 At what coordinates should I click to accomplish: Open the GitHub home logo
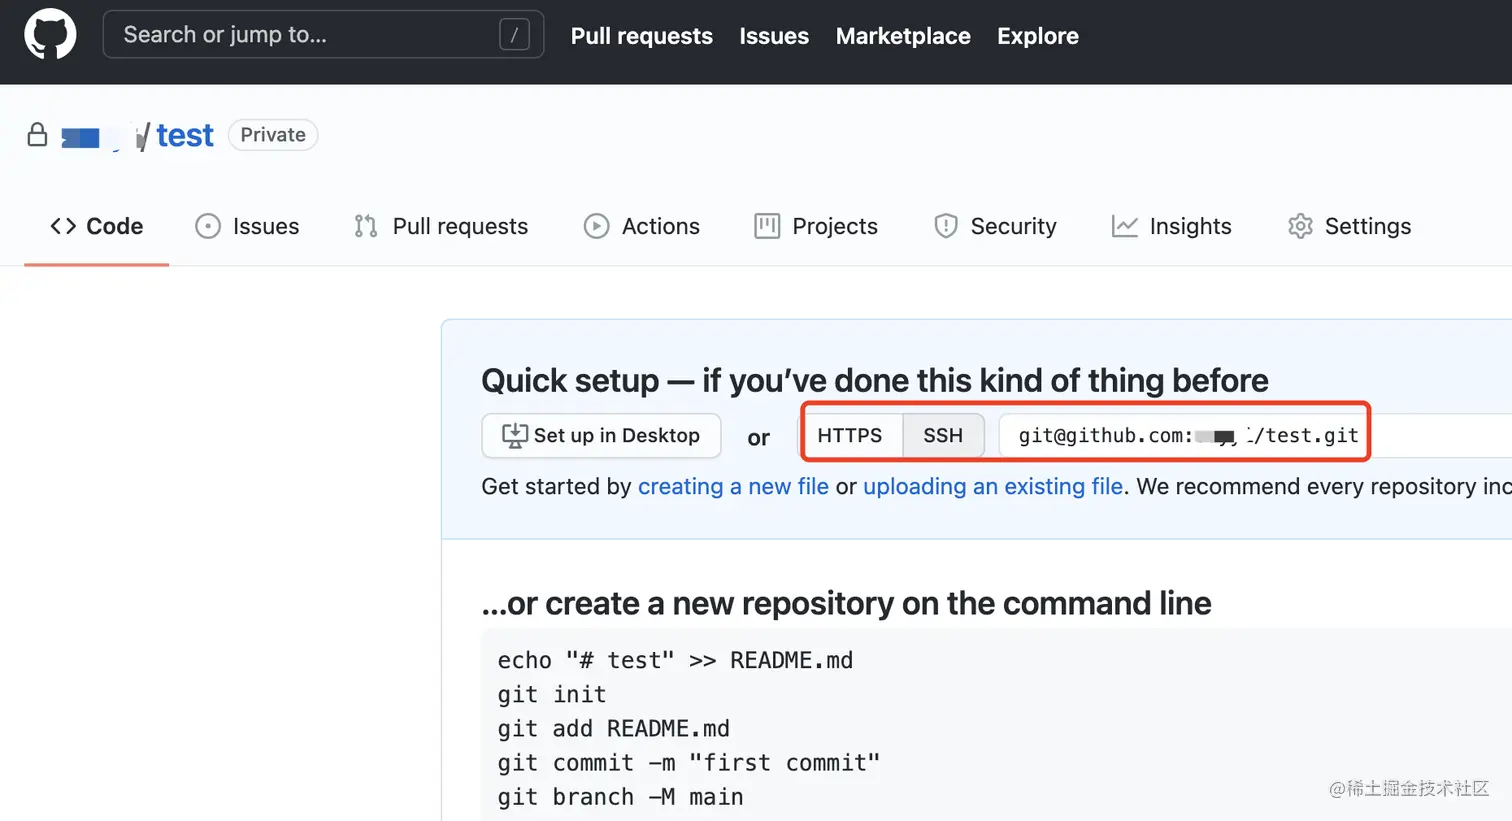[x=50, y=35]
